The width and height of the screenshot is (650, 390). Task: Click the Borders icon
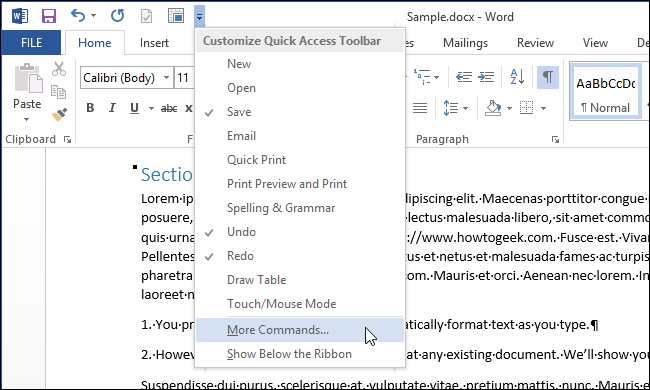click(526, 108)
